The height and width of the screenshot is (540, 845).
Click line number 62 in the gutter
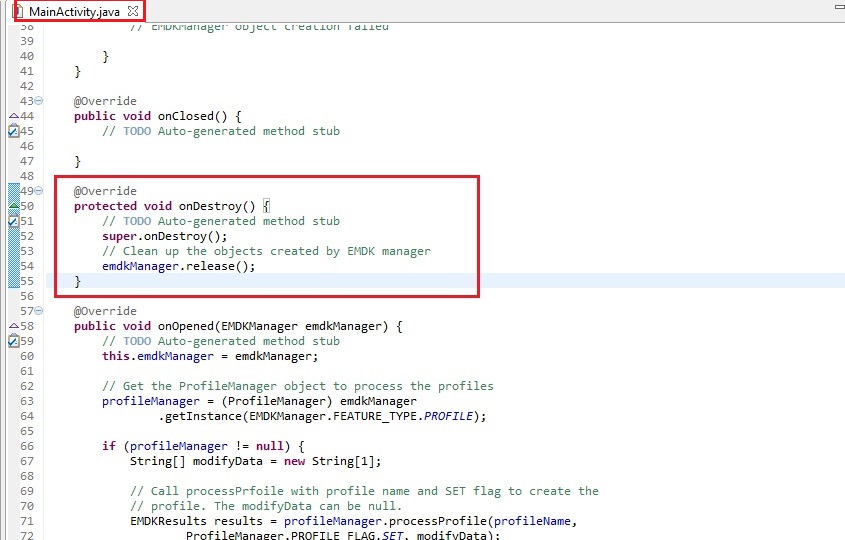(27, 386)
